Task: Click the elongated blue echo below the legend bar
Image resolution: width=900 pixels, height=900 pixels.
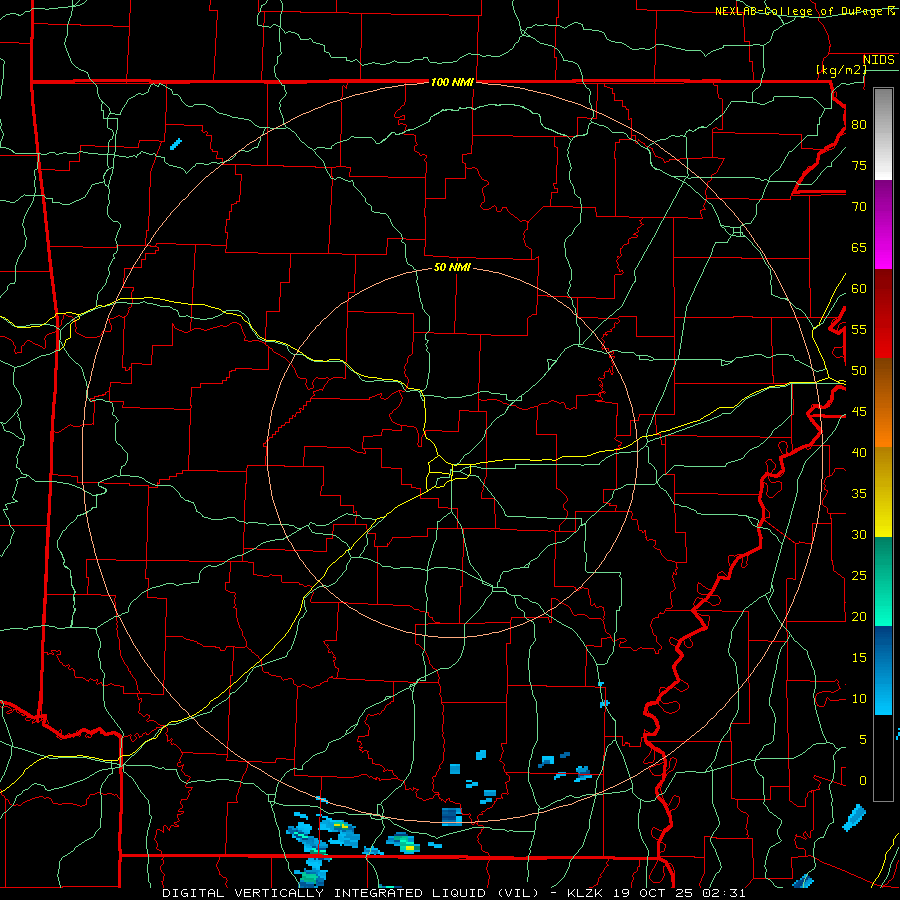Action: click(854, 817)
